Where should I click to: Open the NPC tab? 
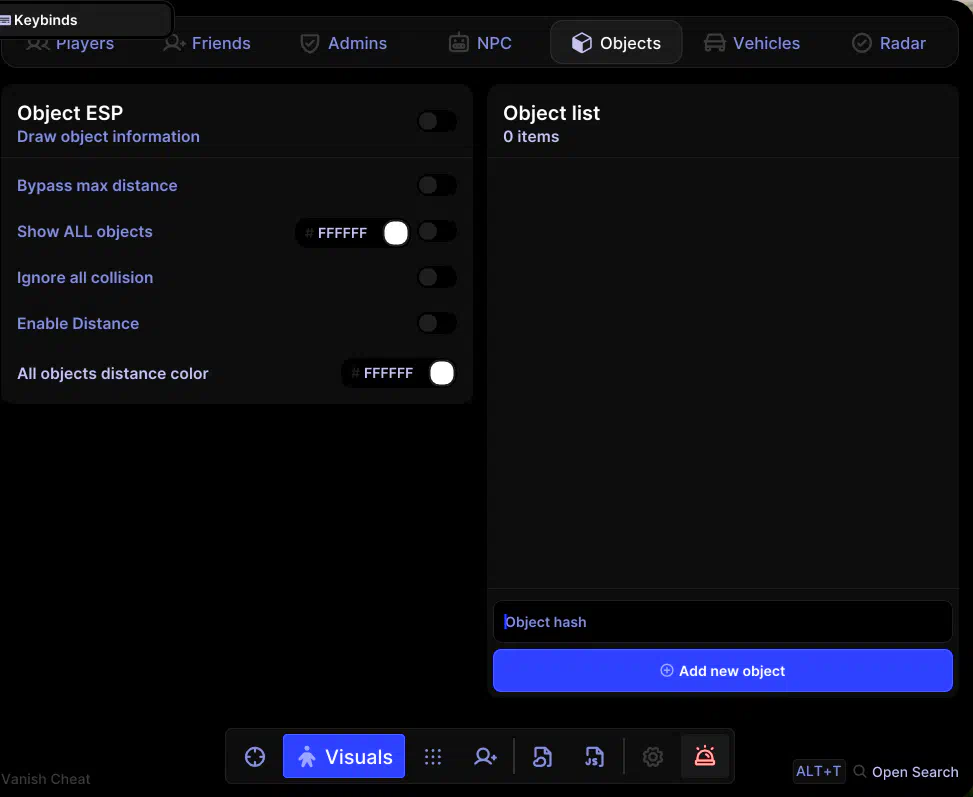click(x=480, y=43)
